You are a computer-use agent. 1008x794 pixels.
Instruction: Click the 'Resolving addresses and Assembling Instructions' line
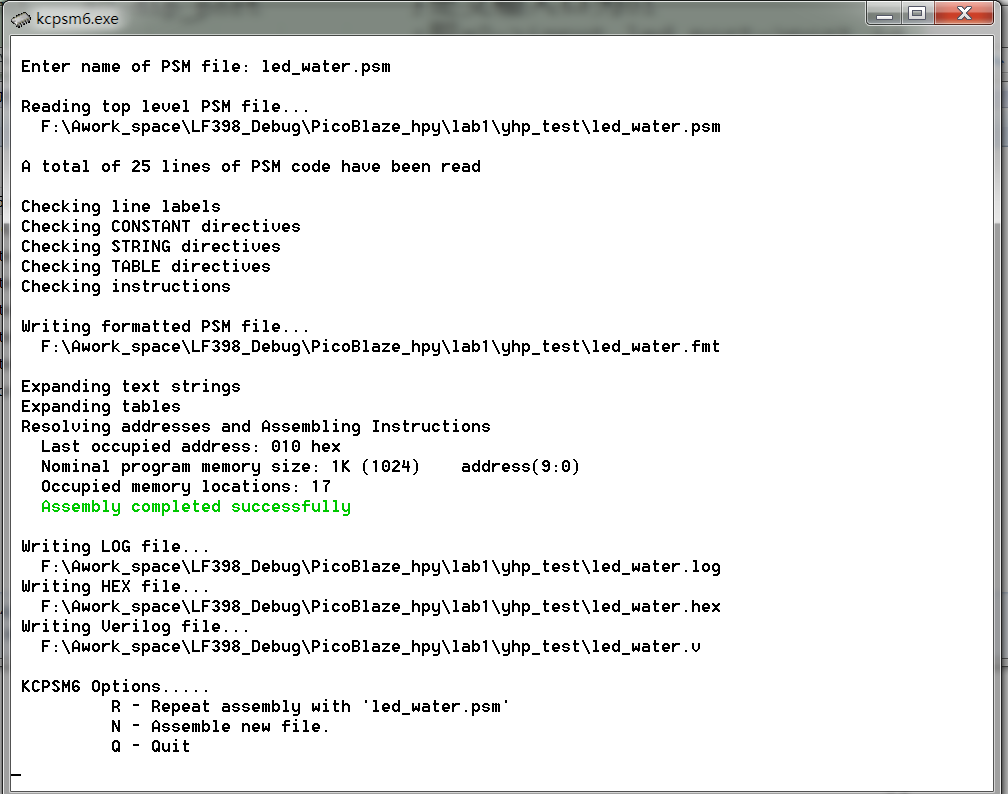coord(256,426)
